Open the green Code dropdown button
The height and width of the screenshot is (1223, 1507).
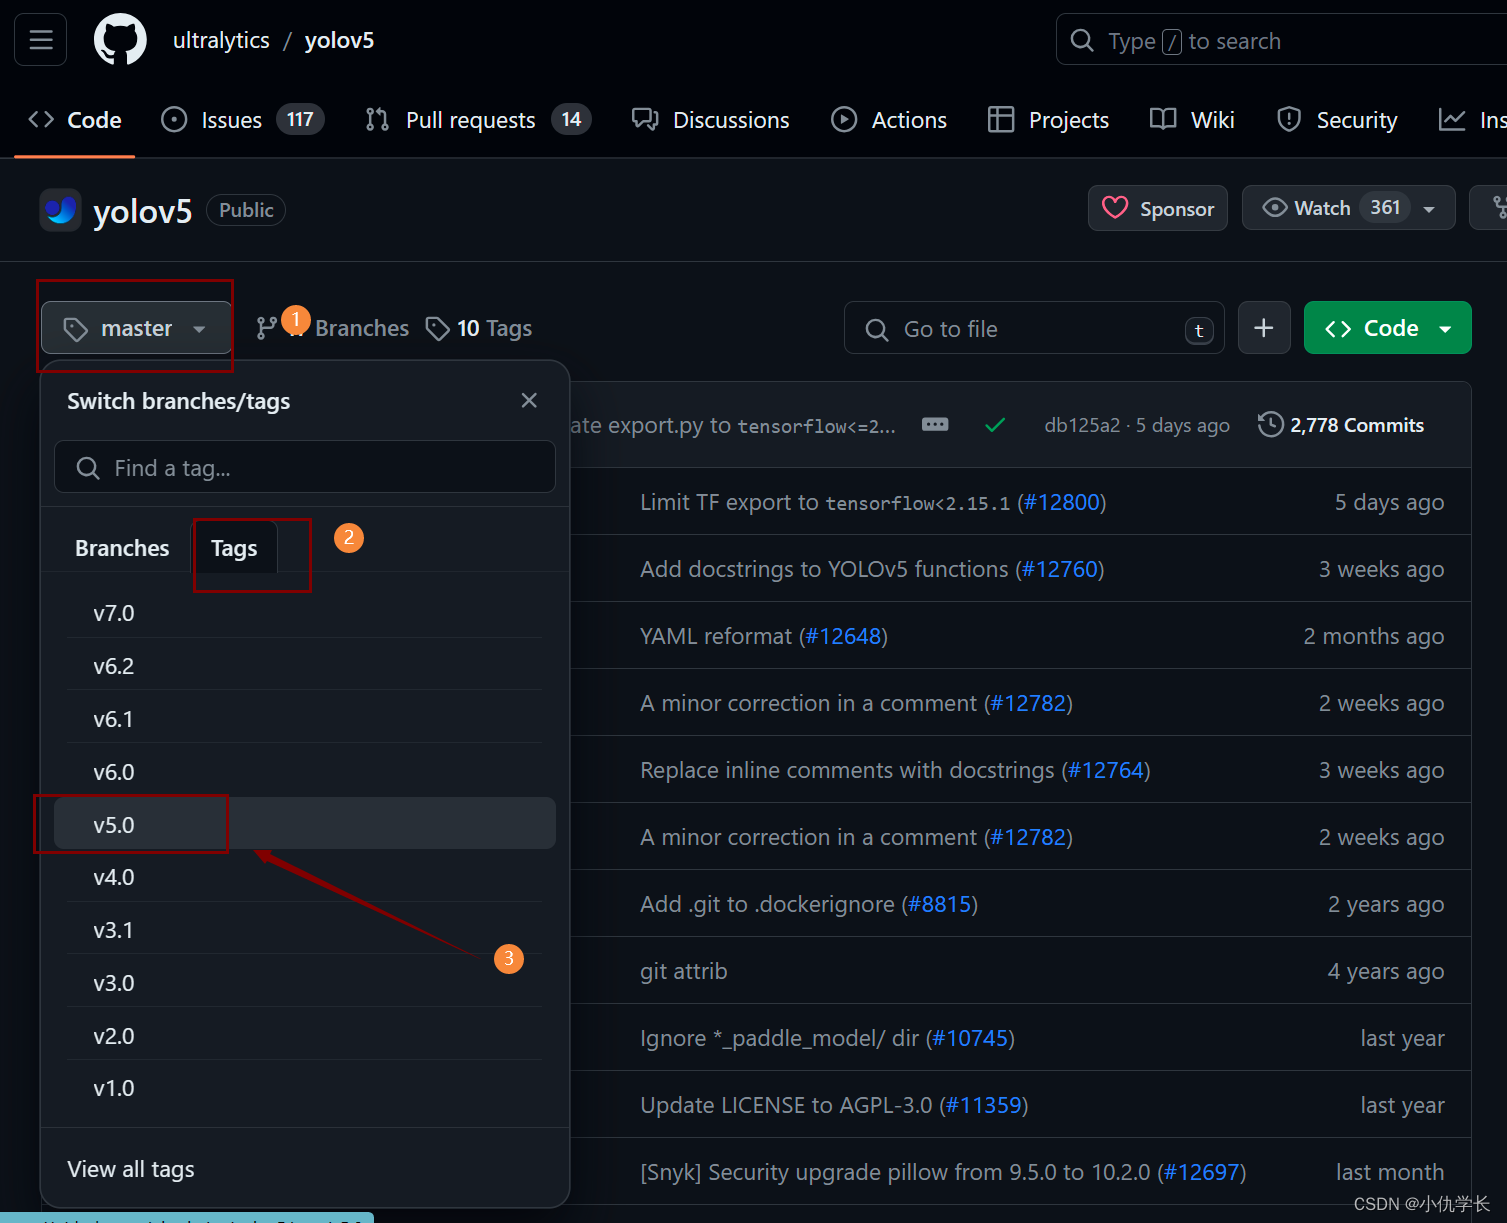(1387, 328)
